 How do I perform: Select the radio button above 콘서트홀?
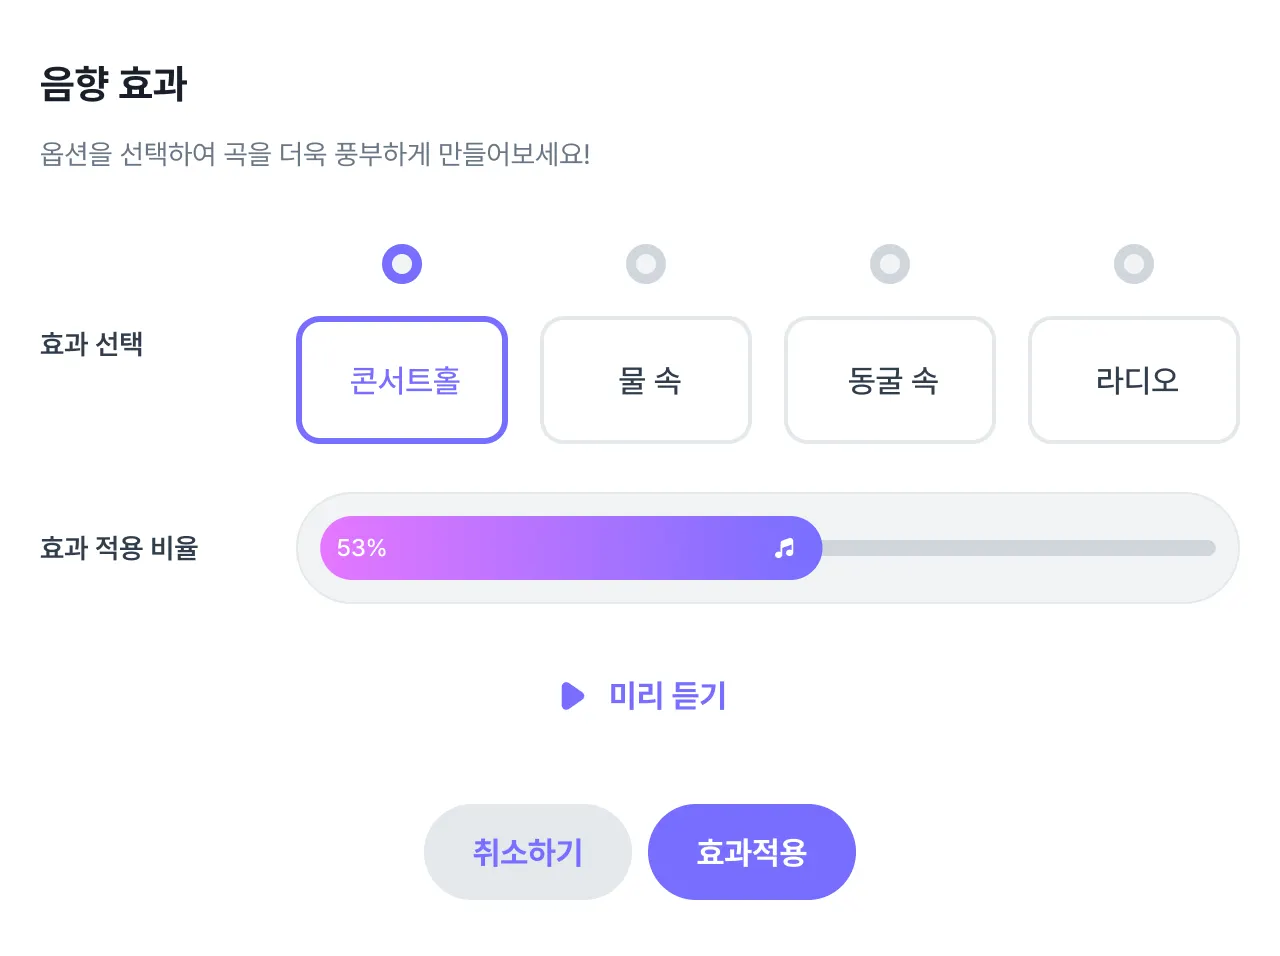tap(402, 264)
